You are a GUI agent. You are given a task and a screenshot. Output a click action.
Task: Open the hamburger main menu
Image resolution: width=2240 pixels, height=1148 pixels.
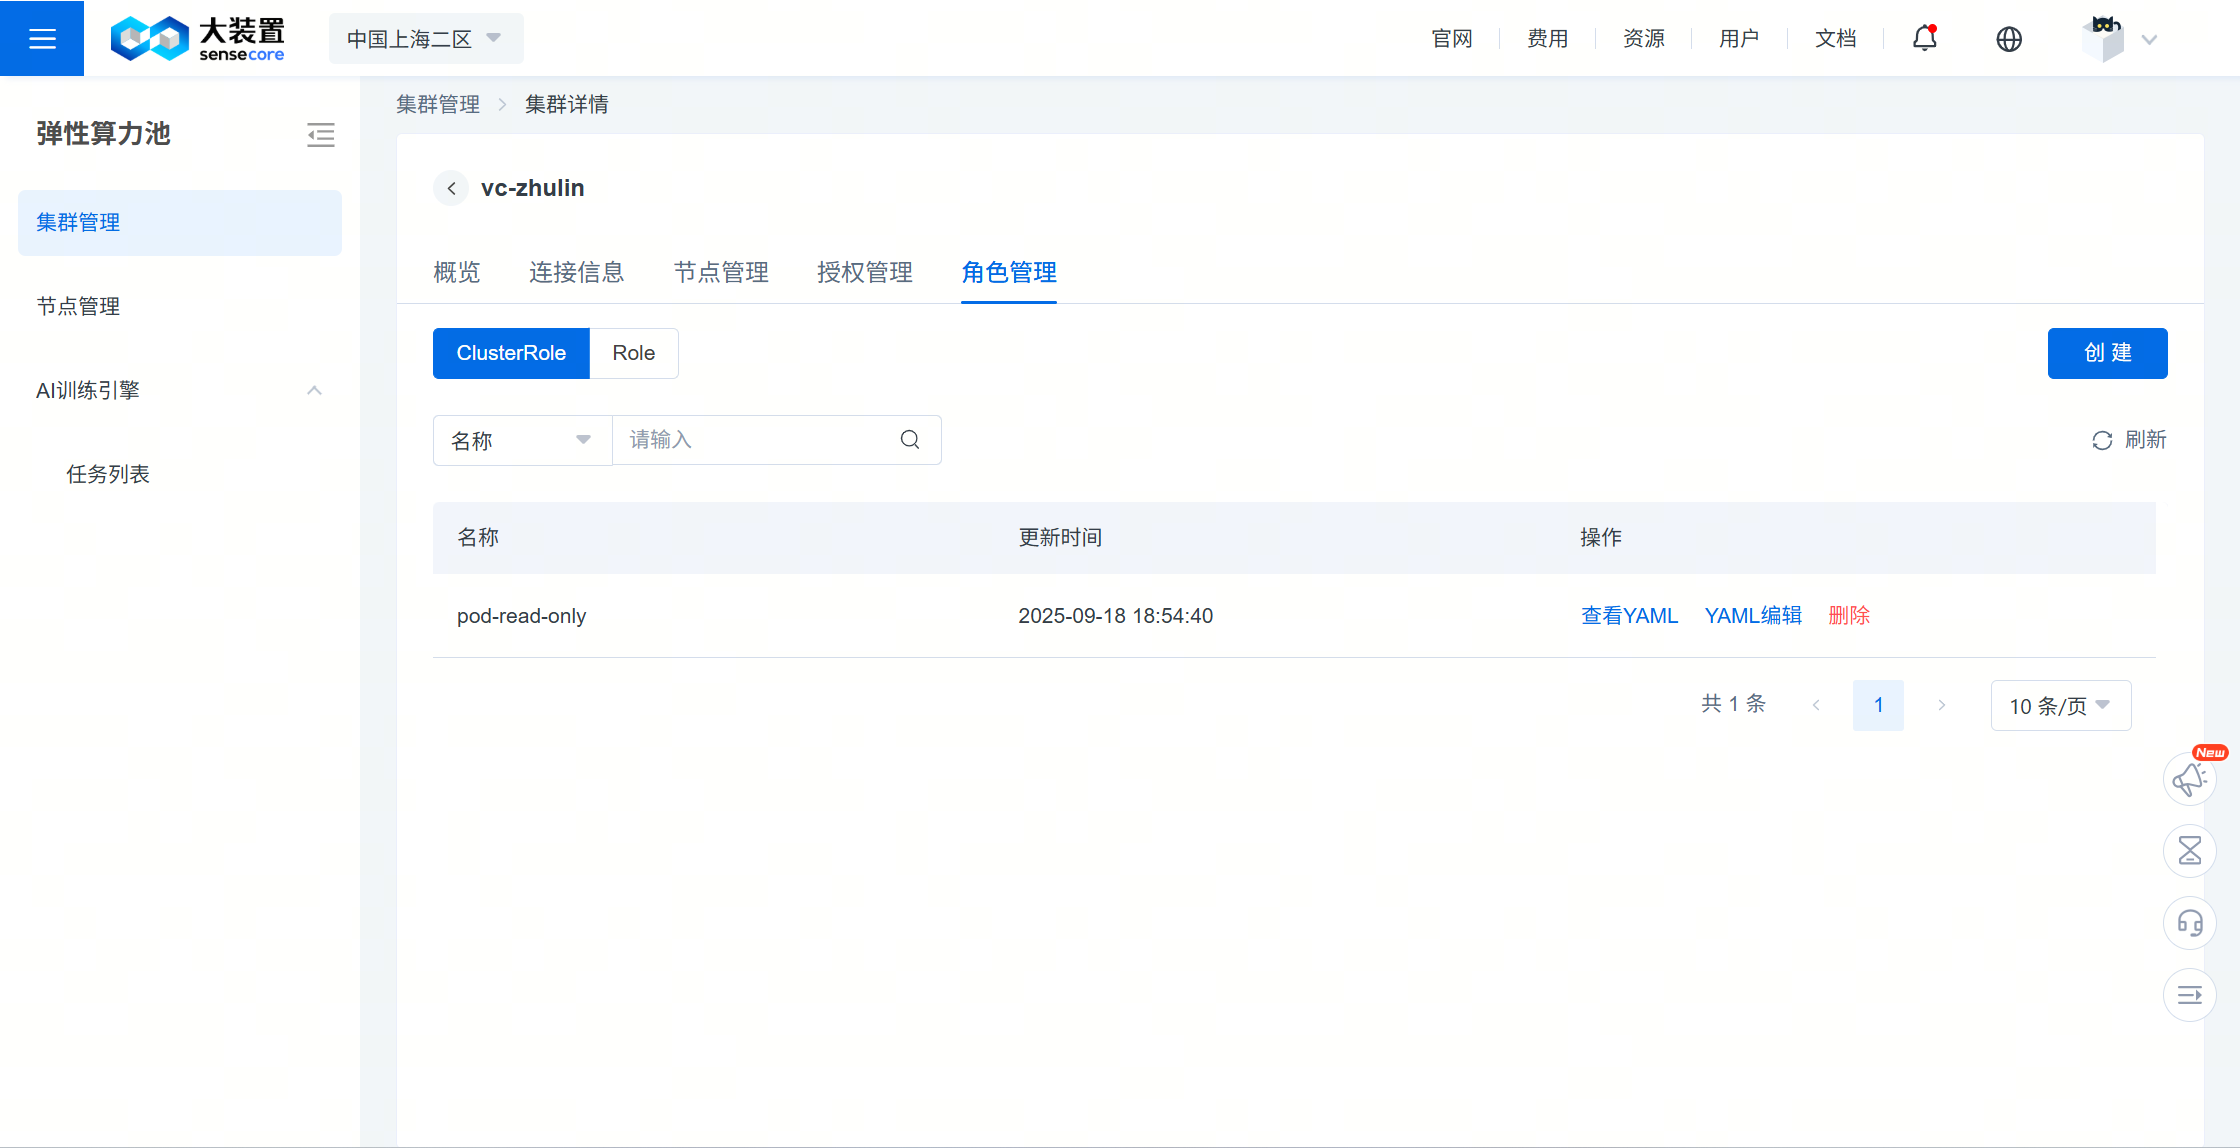[42, 38]
